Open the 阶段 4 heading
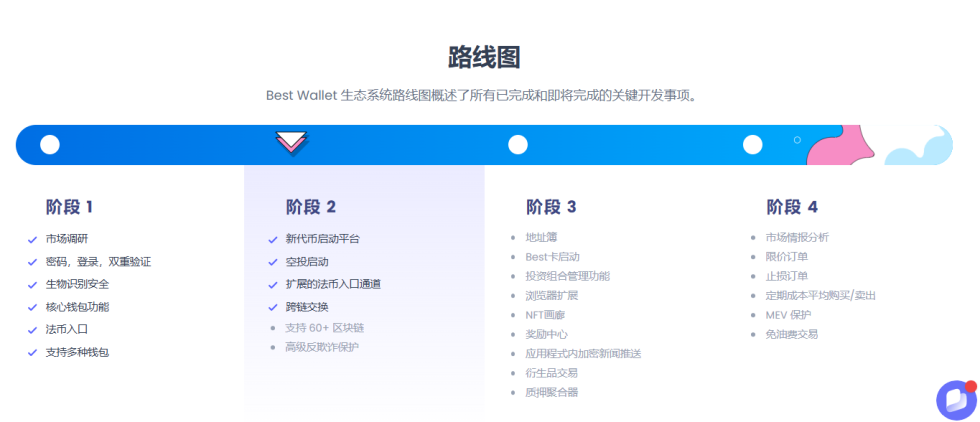The image size is (980, 422). click(x=792, y=207)
